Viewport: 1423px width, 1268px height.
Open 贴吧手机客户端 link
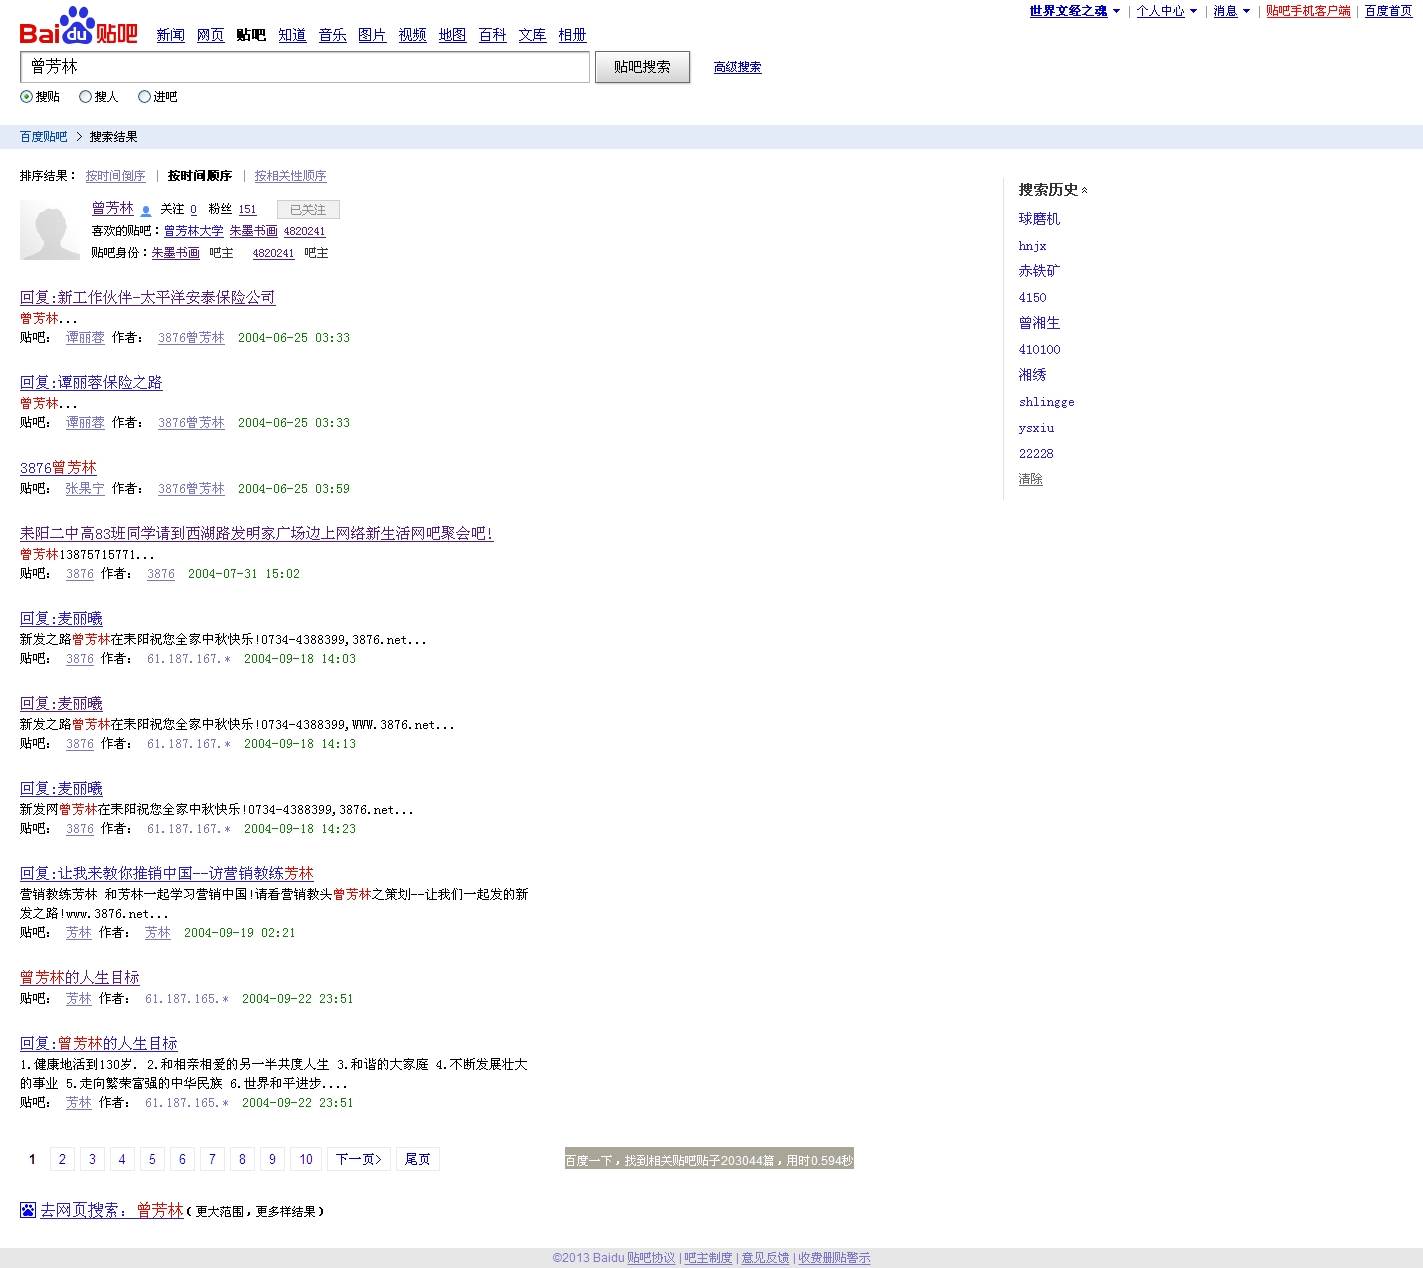(x=1308, y=11)
